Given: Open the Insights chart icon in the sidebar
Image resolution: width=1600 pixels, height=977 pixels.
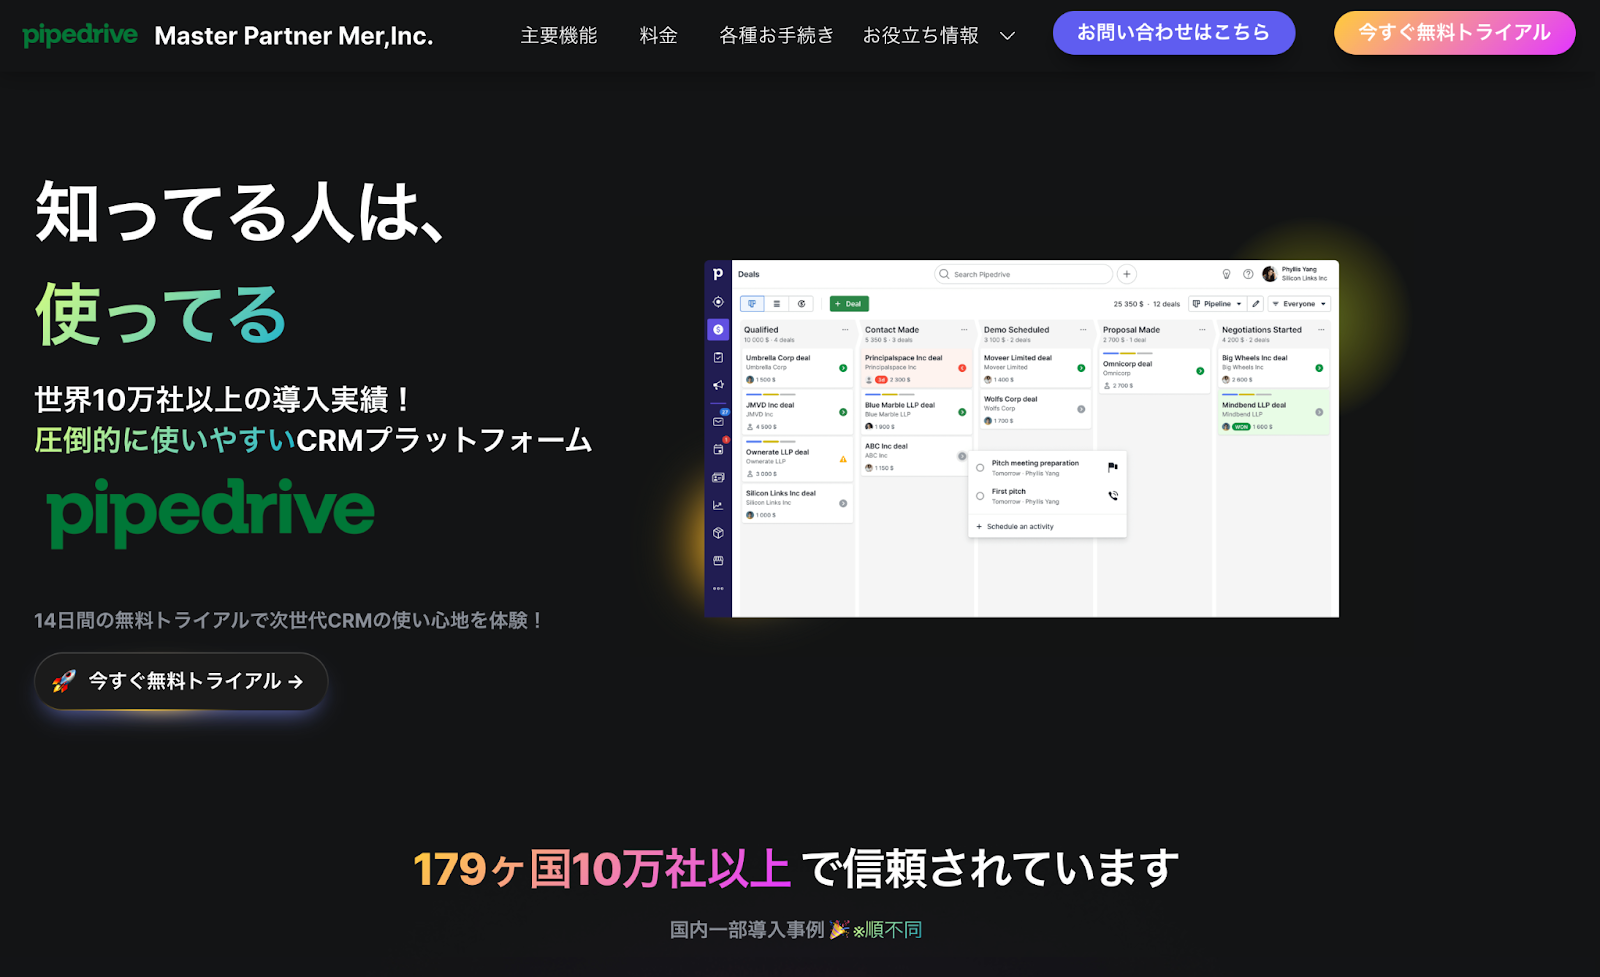Looking at the screenshot, I should click(718, 505).
